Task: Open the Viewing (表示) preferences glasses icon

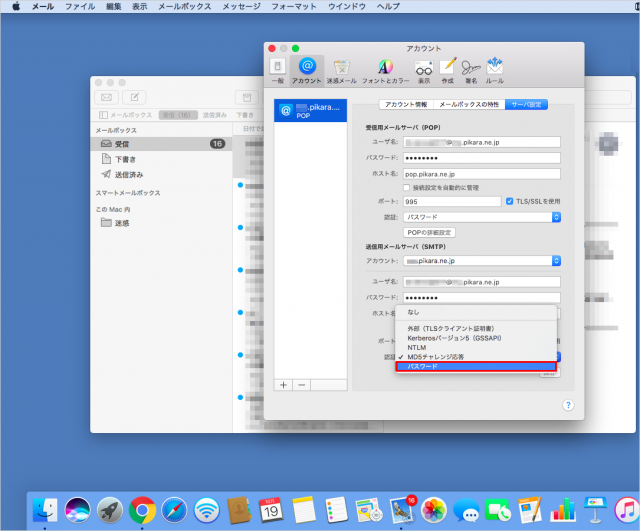Action: [x=424, y=70]
